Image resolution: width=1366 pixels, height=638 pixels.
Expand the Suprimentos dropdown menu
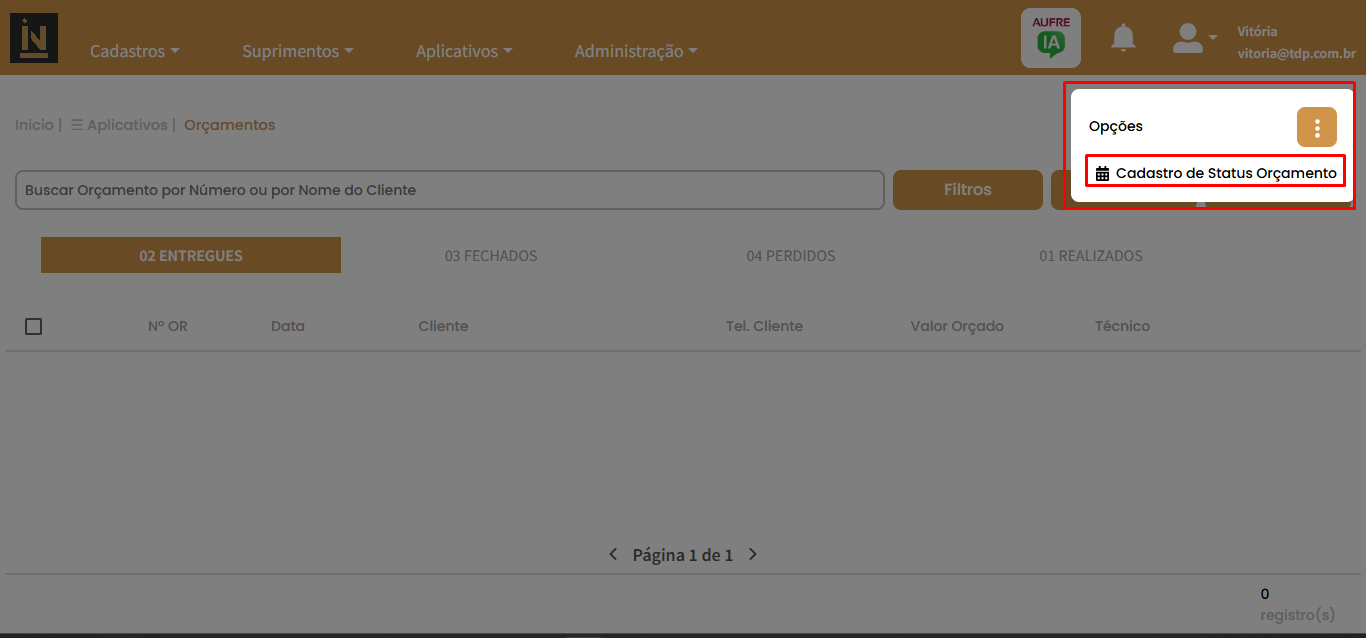point(297,51)
